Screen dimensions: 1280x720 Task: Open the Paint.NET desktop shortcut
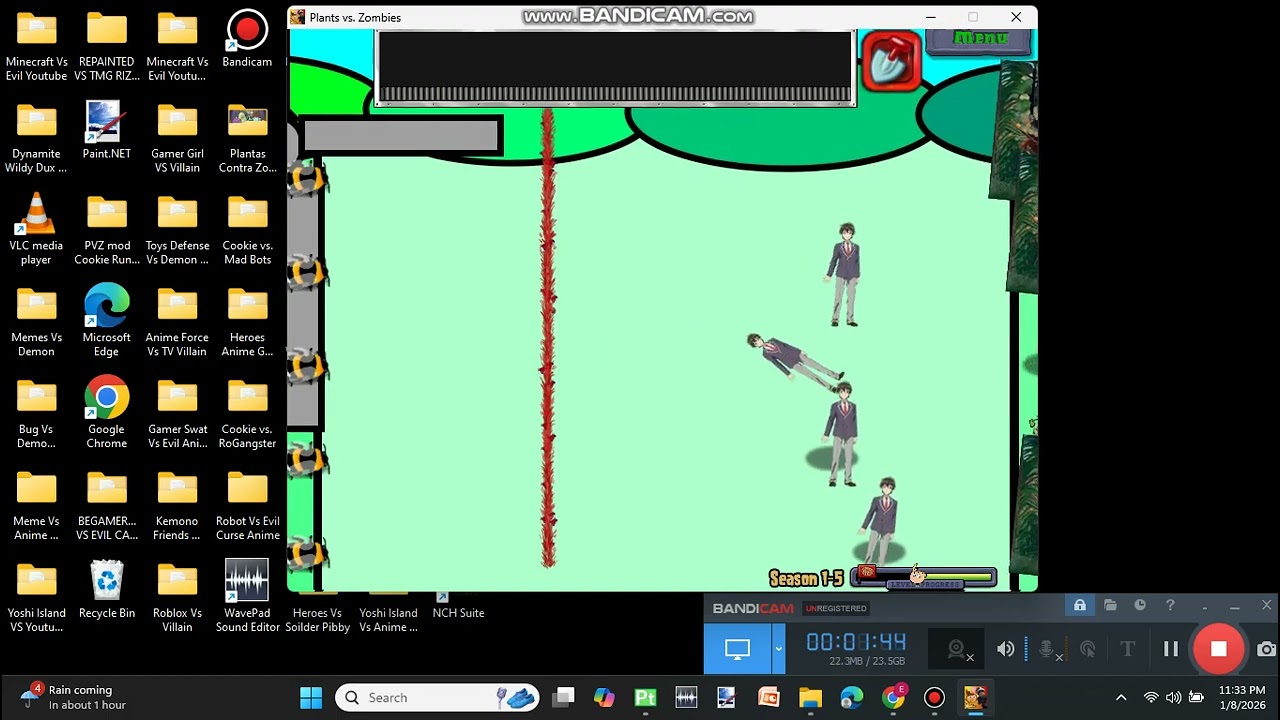click(107, 132)
